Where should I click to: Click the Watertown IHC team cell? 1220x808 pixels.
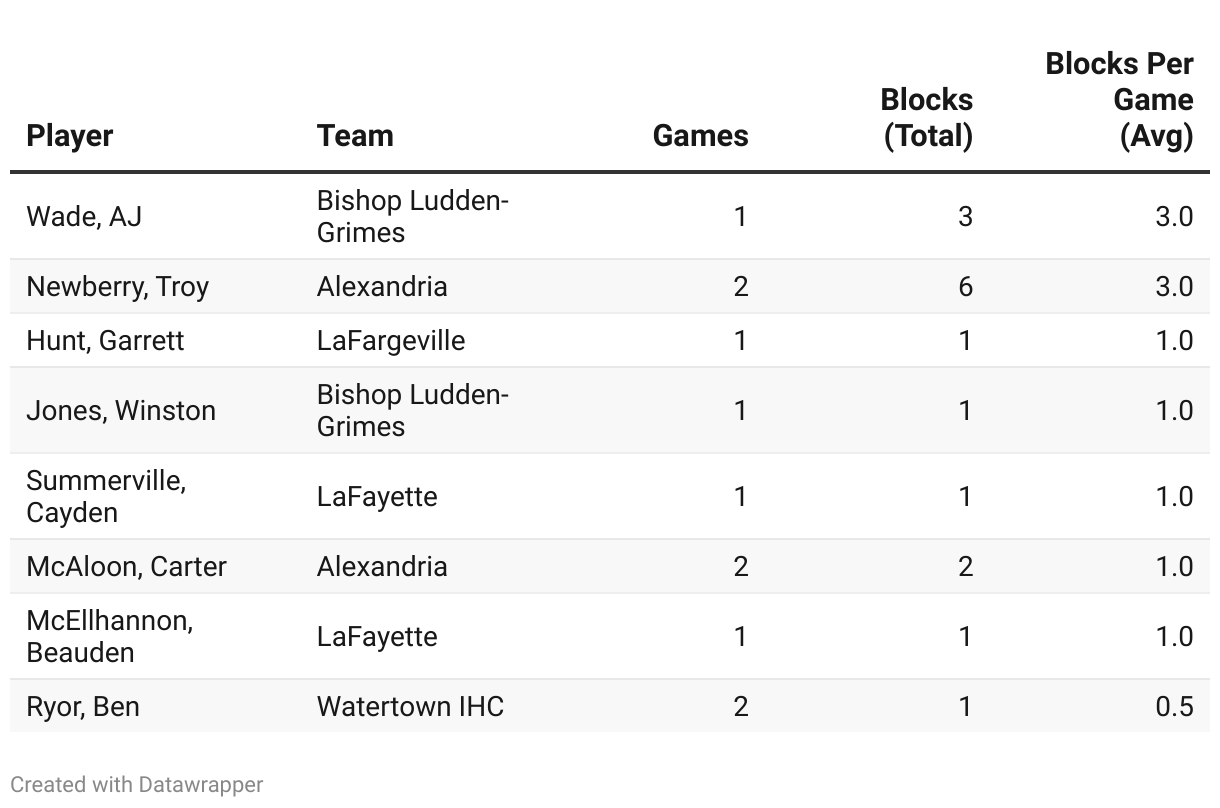pos(410,707)
